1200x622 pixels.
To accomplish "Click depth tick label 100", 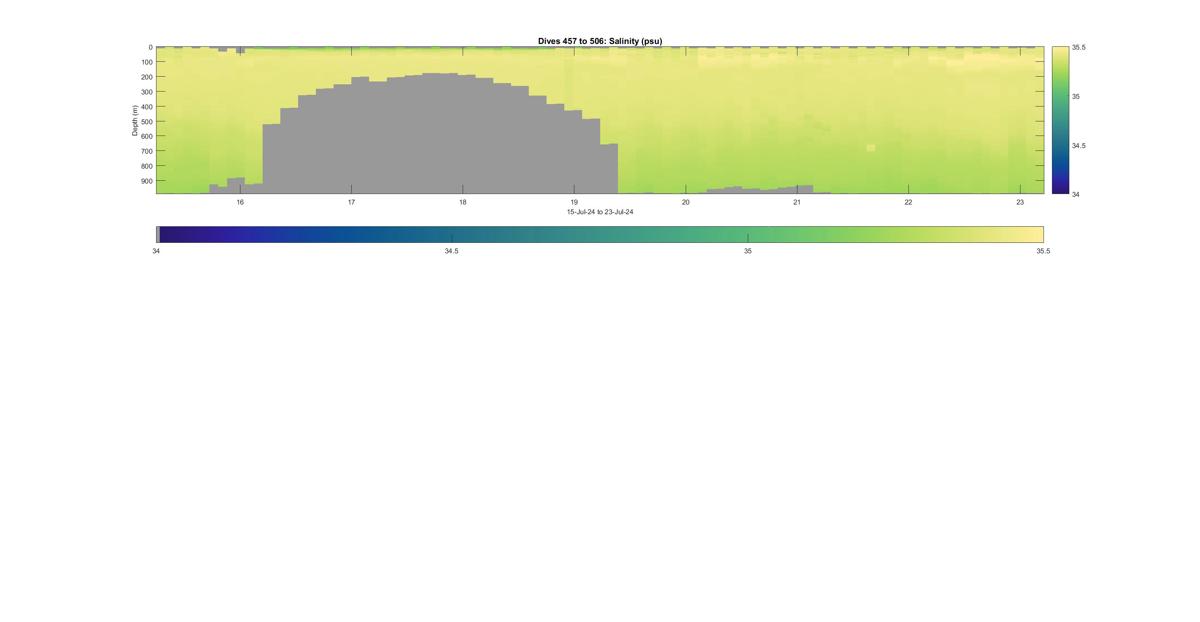I will click(146, 62).
